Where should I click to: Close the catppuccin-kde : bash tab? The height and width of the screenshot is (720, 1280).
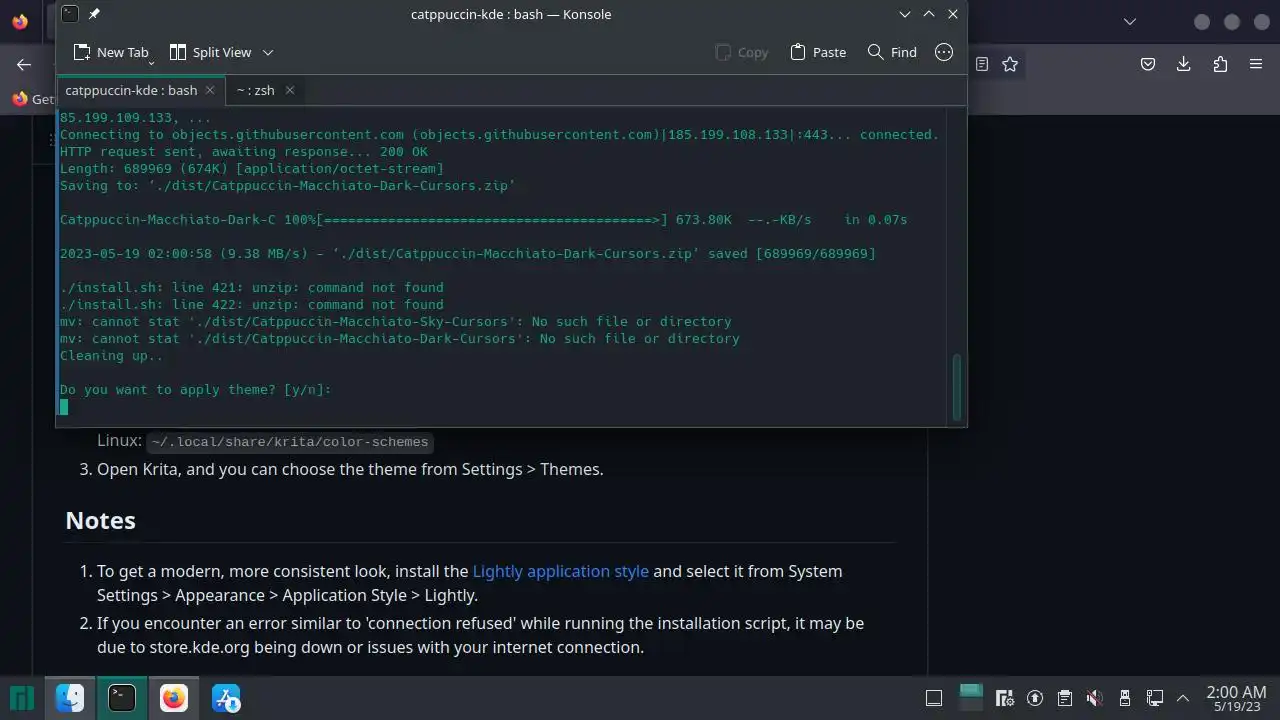(x=210, y=90)
